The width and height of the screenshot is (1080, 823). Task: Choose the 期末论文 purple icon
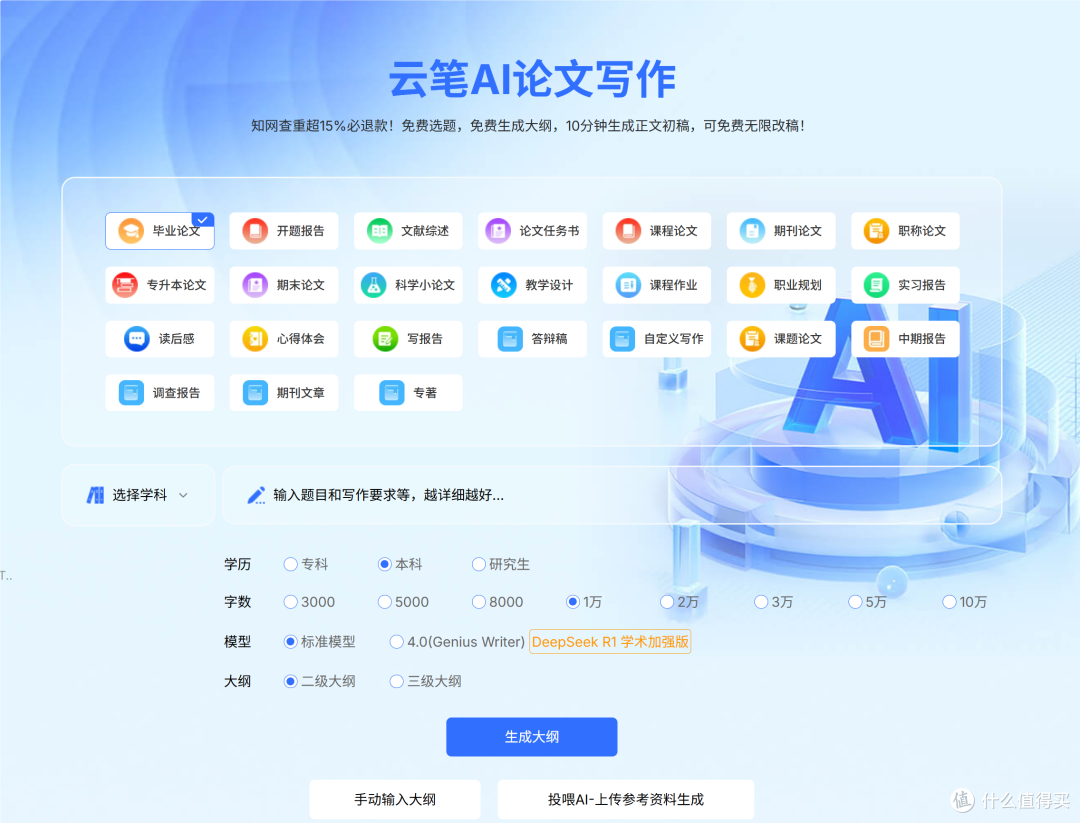255,284
